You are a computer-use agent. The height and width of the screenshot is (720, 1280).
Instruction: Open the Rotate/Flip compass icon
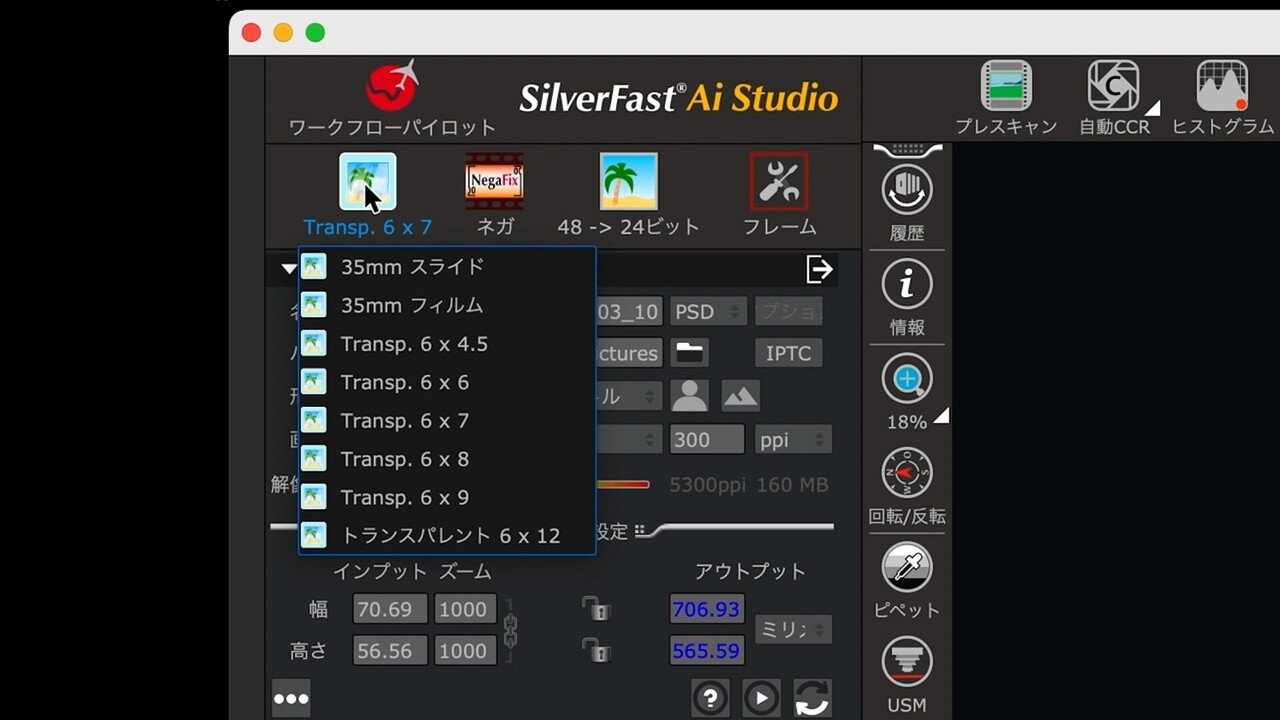click(907, 473)
